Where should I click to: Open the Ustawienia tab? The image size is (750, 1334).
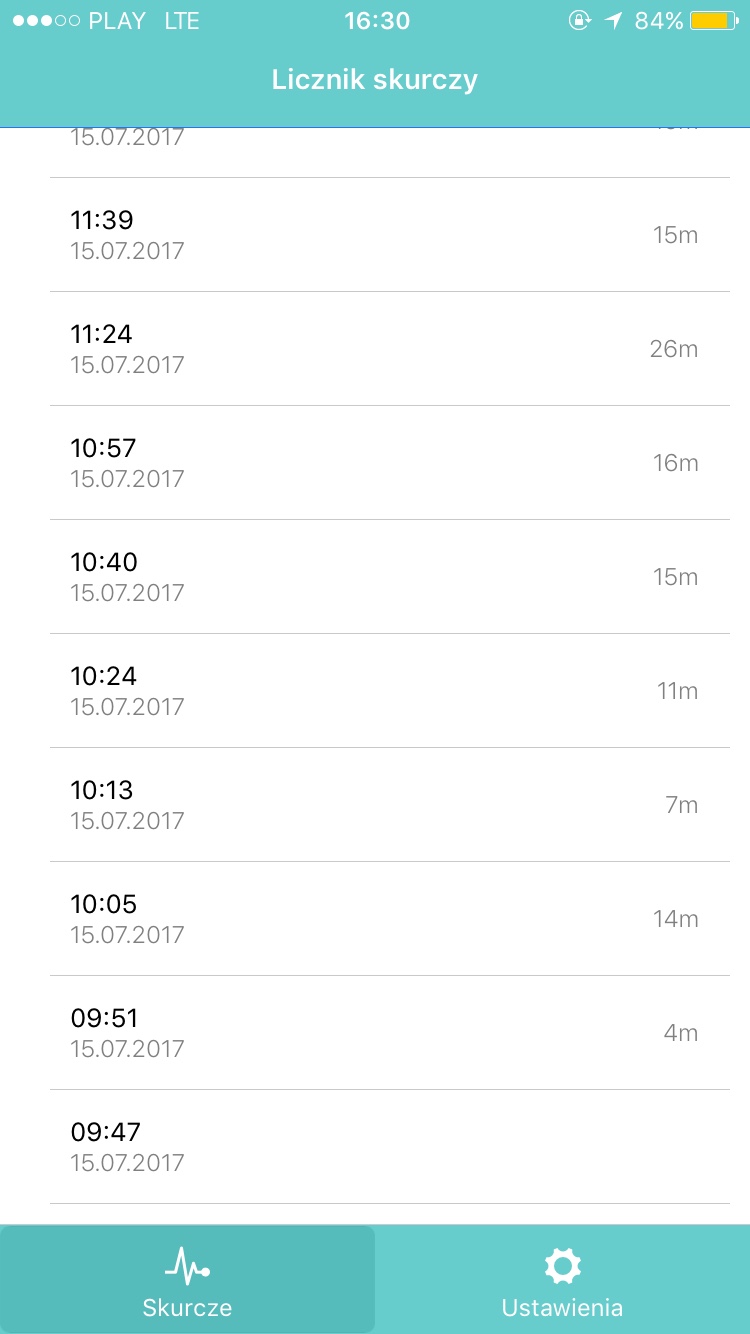562,1280
